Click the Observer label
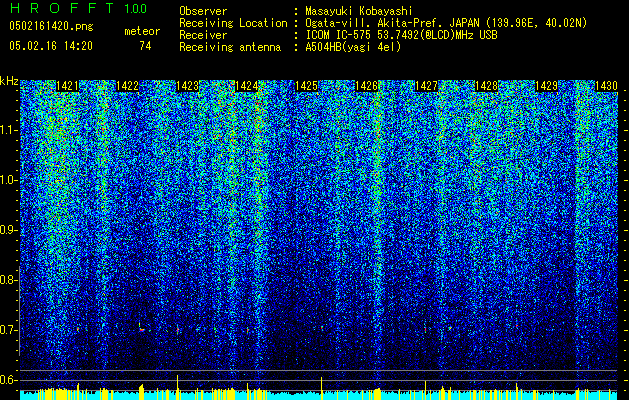The width and height of the screenshot is (629, 400). click(x=203, y=11)
